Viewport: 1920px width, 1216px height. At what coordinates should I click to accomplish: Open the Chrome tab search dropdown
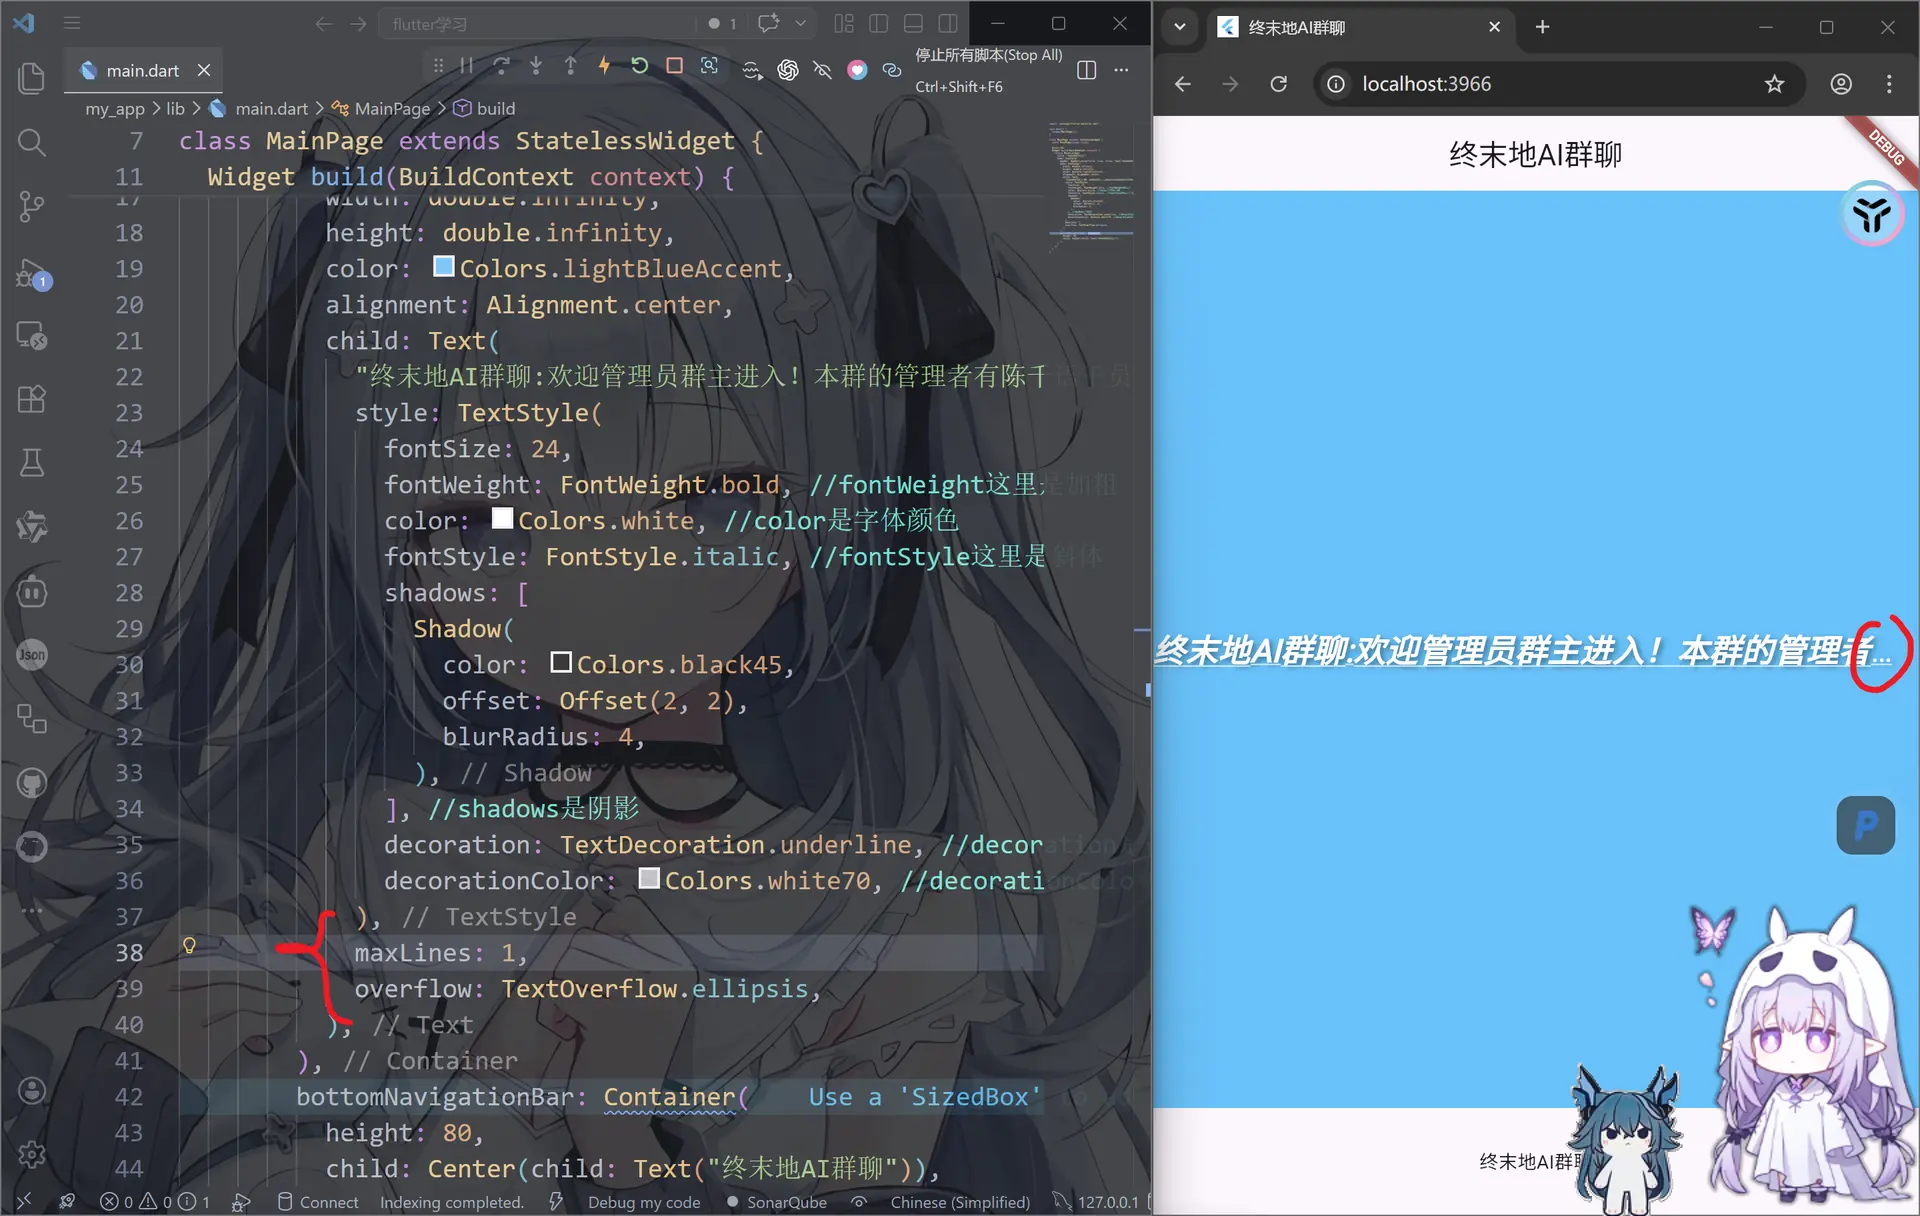tap(1180, 27)
